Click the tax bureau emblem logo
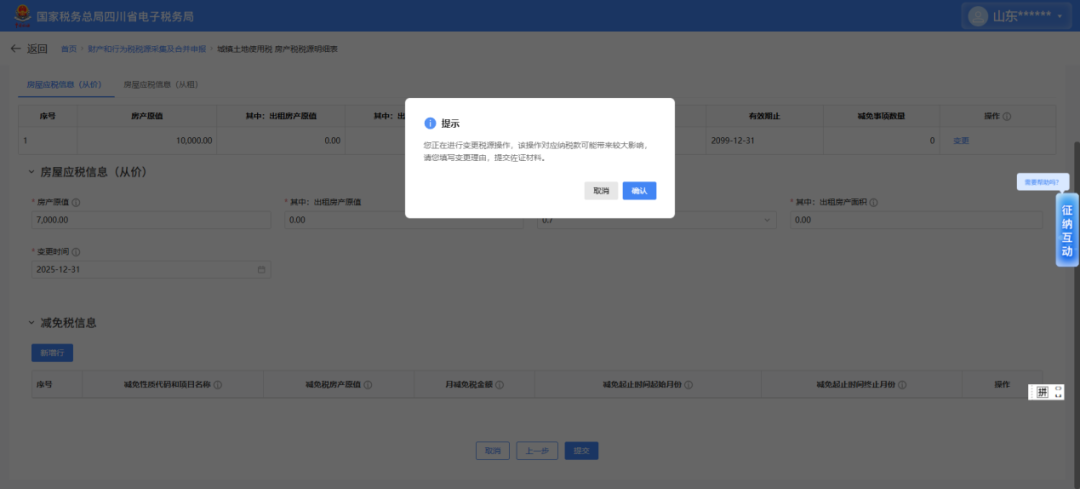This screenshot has height=489, width=1080. point(20,16)
